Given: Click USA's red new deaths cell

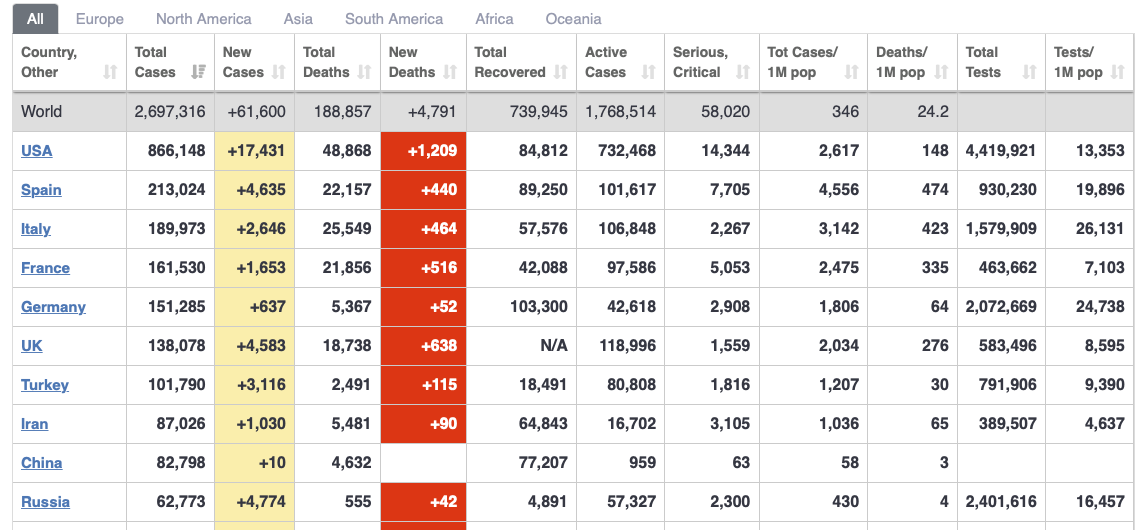Looking at the screenshot, I should [423, 151].
